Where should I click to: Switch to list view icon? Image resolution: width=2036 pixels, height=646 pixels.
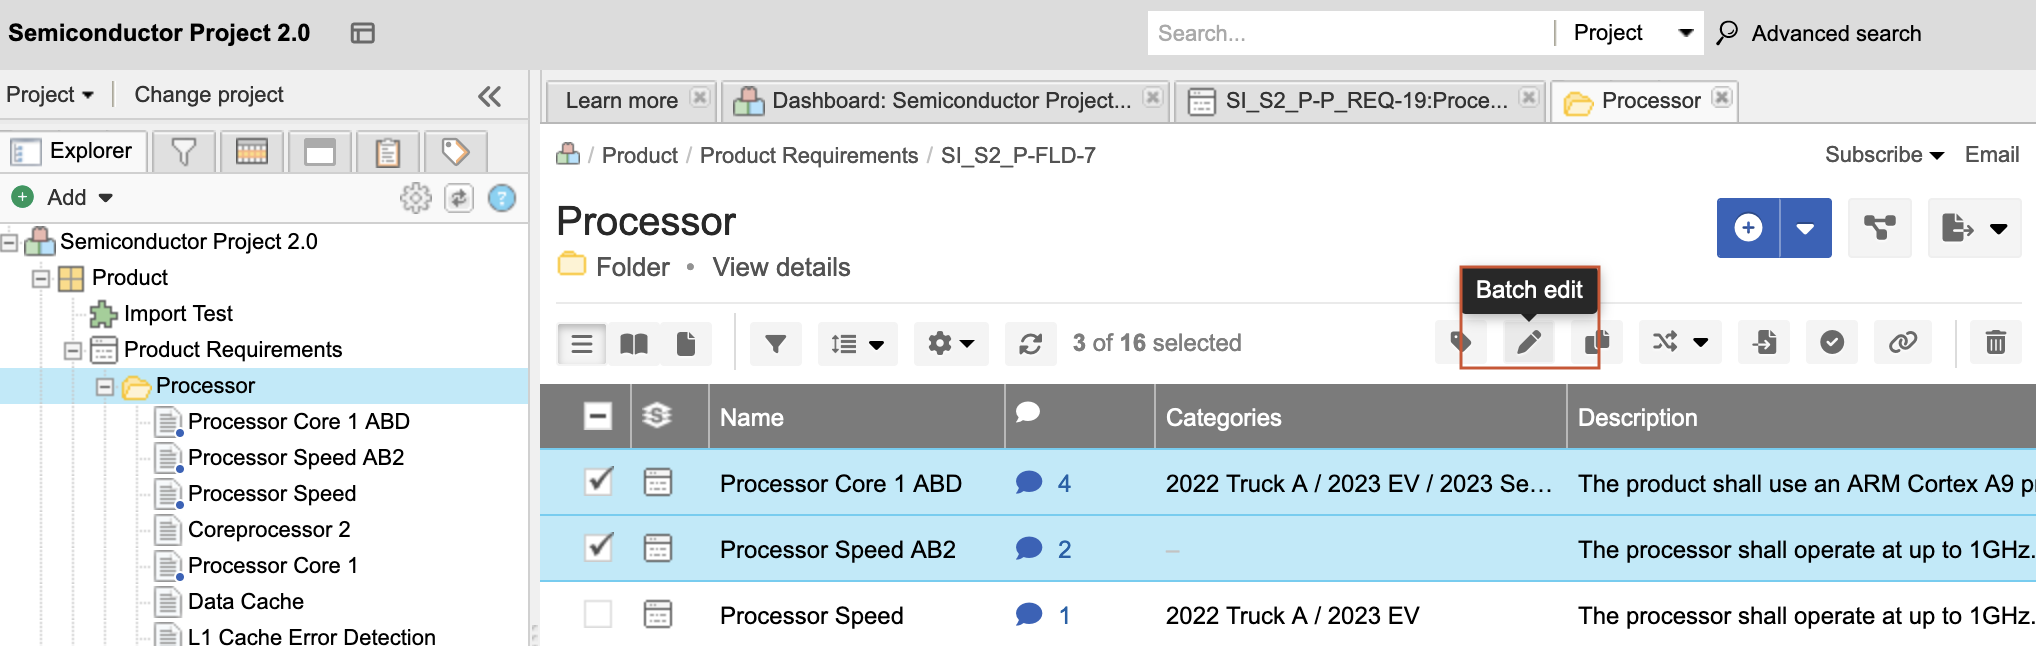tap(582, 344)
